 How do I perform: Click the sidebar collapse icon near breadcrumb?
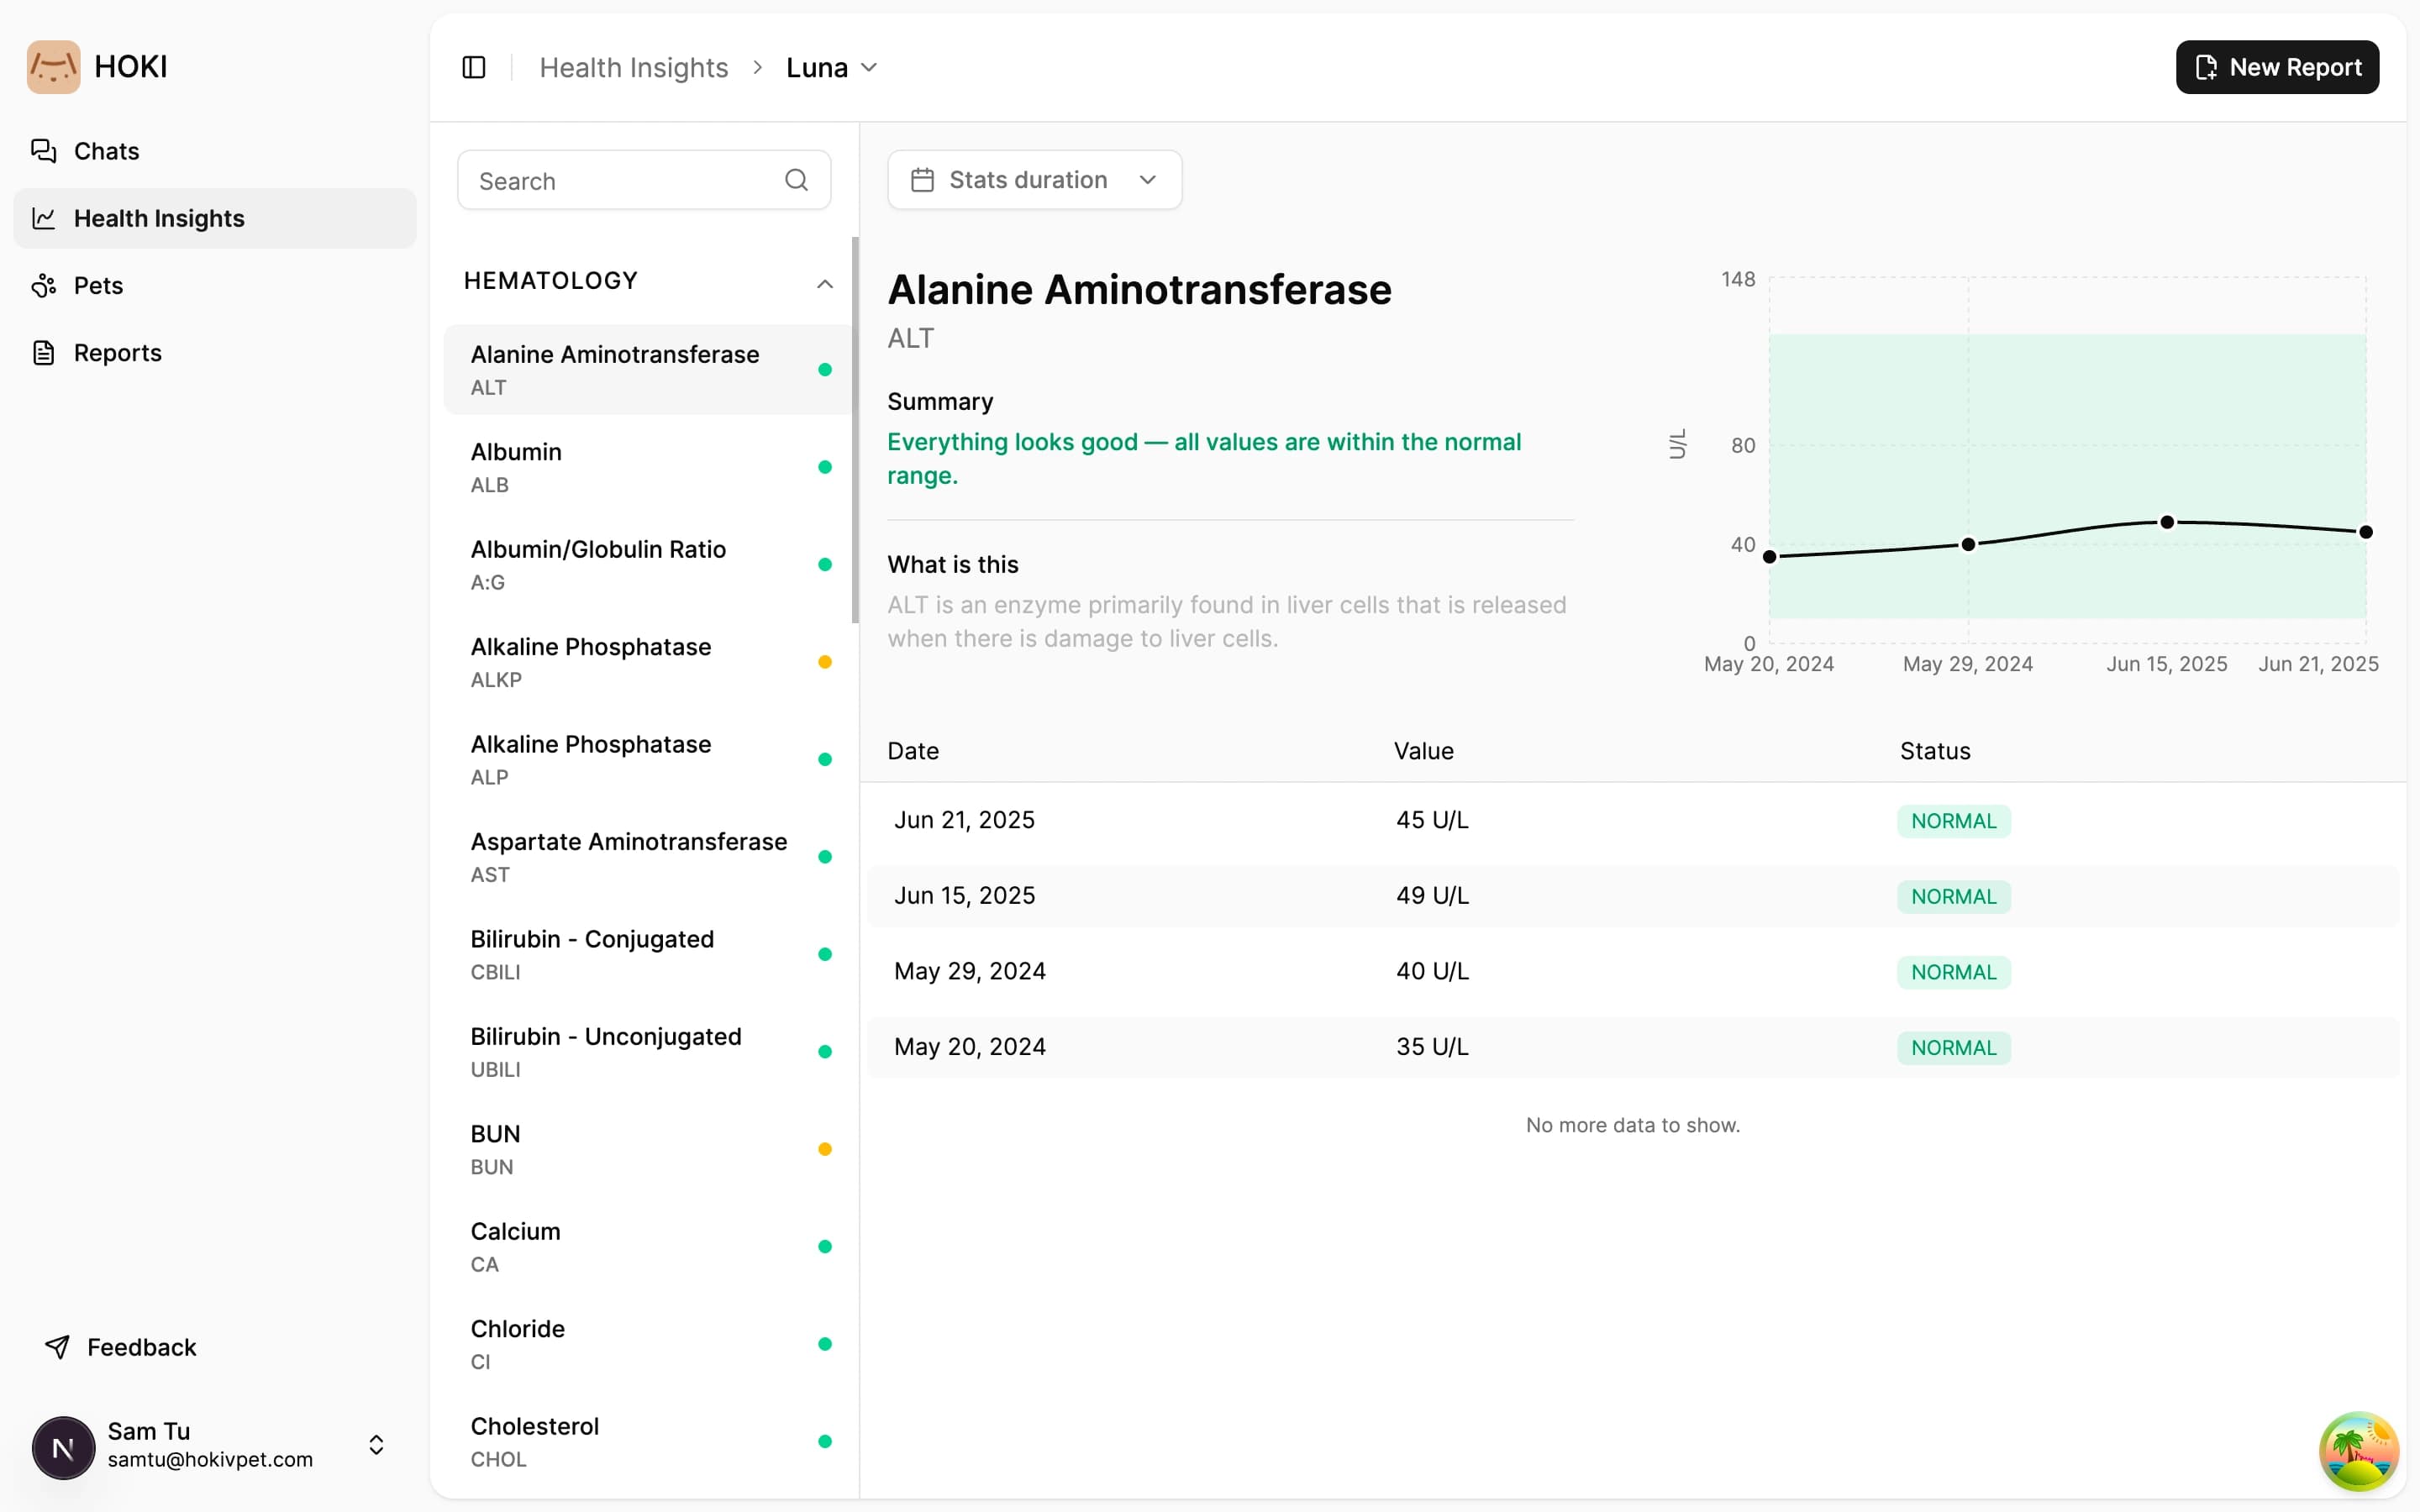(x=473, y=67)
